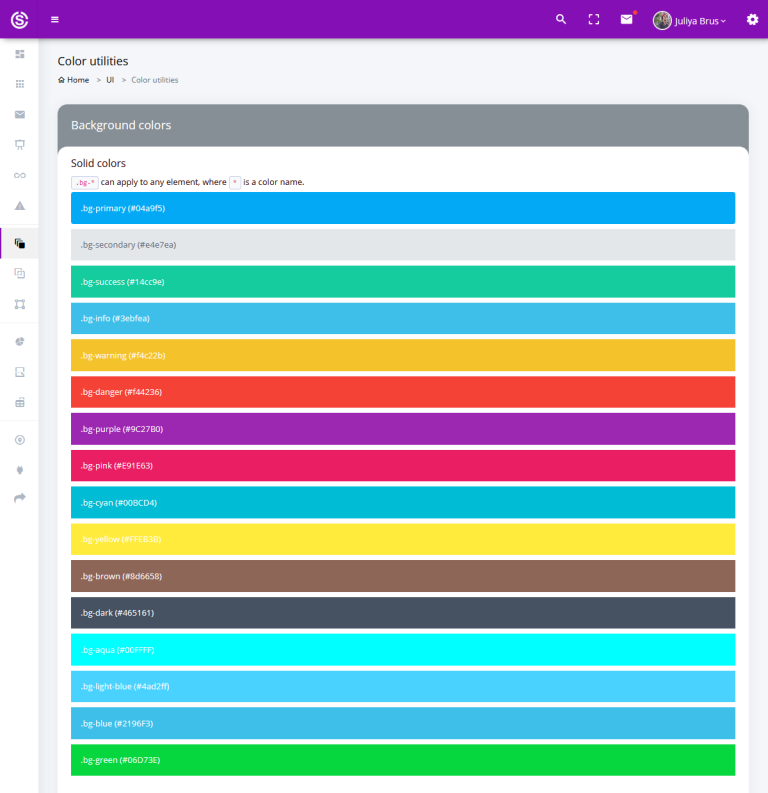This screenshot has height=793, width=768.
Task: Open the mail notifications icon in header
Action: coord(626,19)
